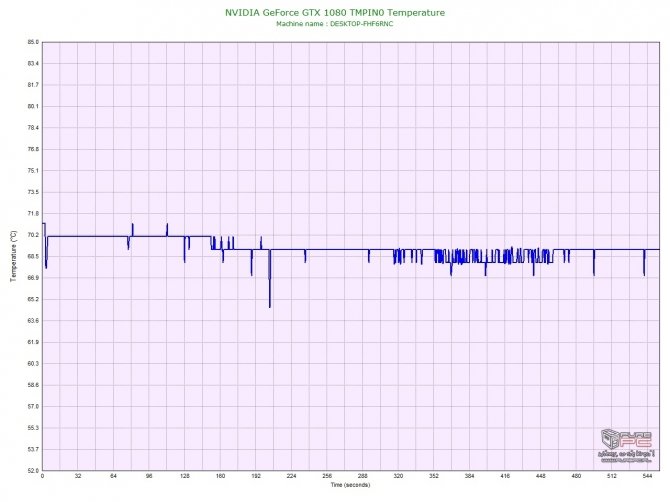Click the 75.1 y-axis value
Screen dimensions: 670x502
point(33,171)
